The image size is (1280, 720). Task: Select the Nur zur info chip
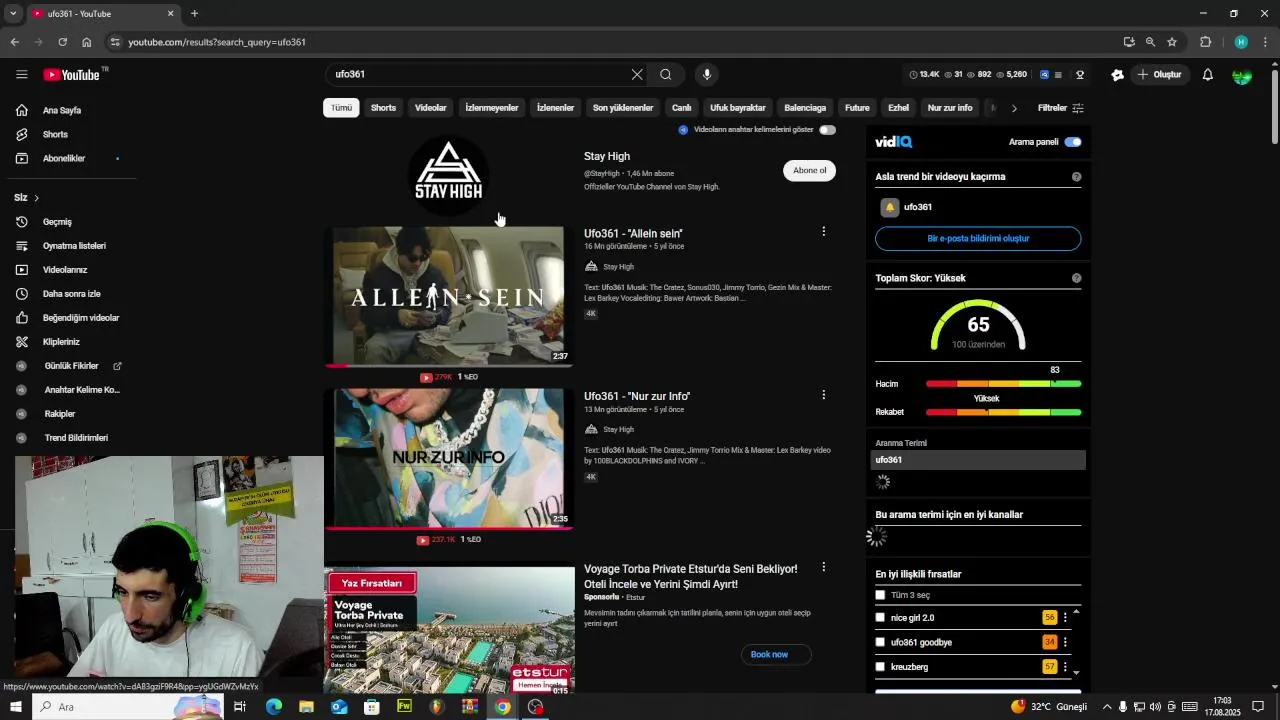[x=950, y=108]
